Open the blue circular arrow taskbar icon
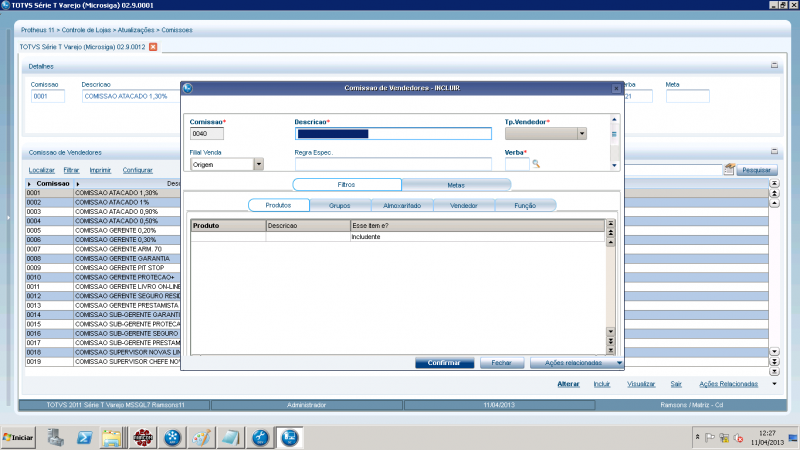 [x=260, y=437]
